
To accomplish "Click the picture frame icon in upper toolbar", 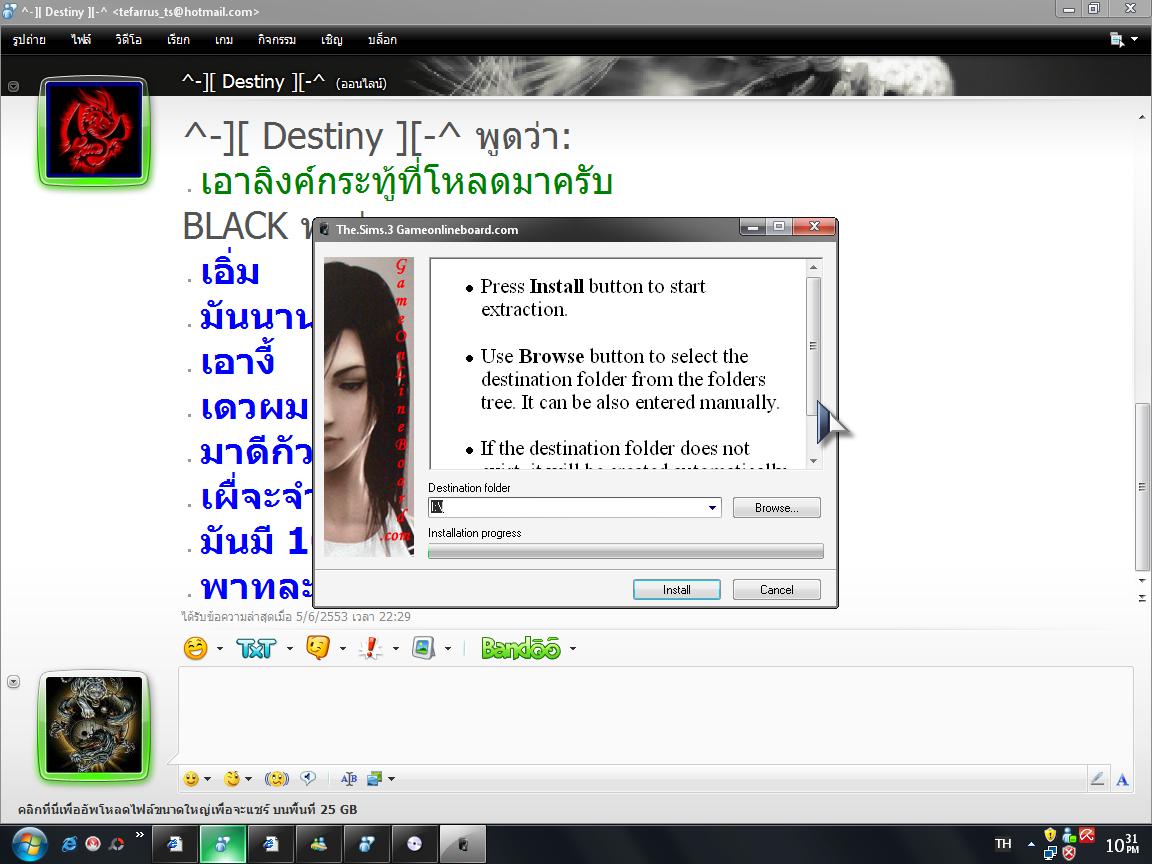I will pos(423,648).
